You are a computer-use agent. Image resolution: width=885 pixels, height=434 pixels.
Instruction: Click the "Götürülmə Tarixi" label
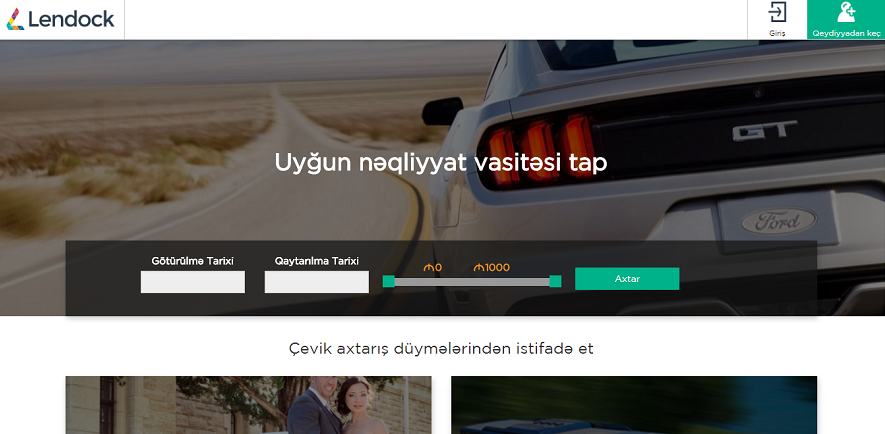(192, 261)
